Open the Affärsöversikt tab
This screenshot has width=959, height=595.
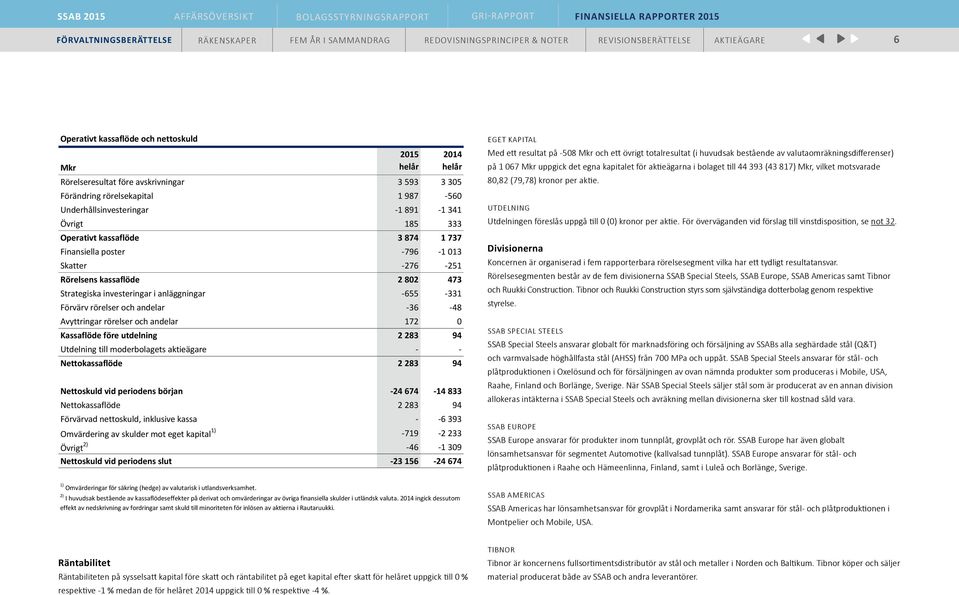click(x=213, y=17)
